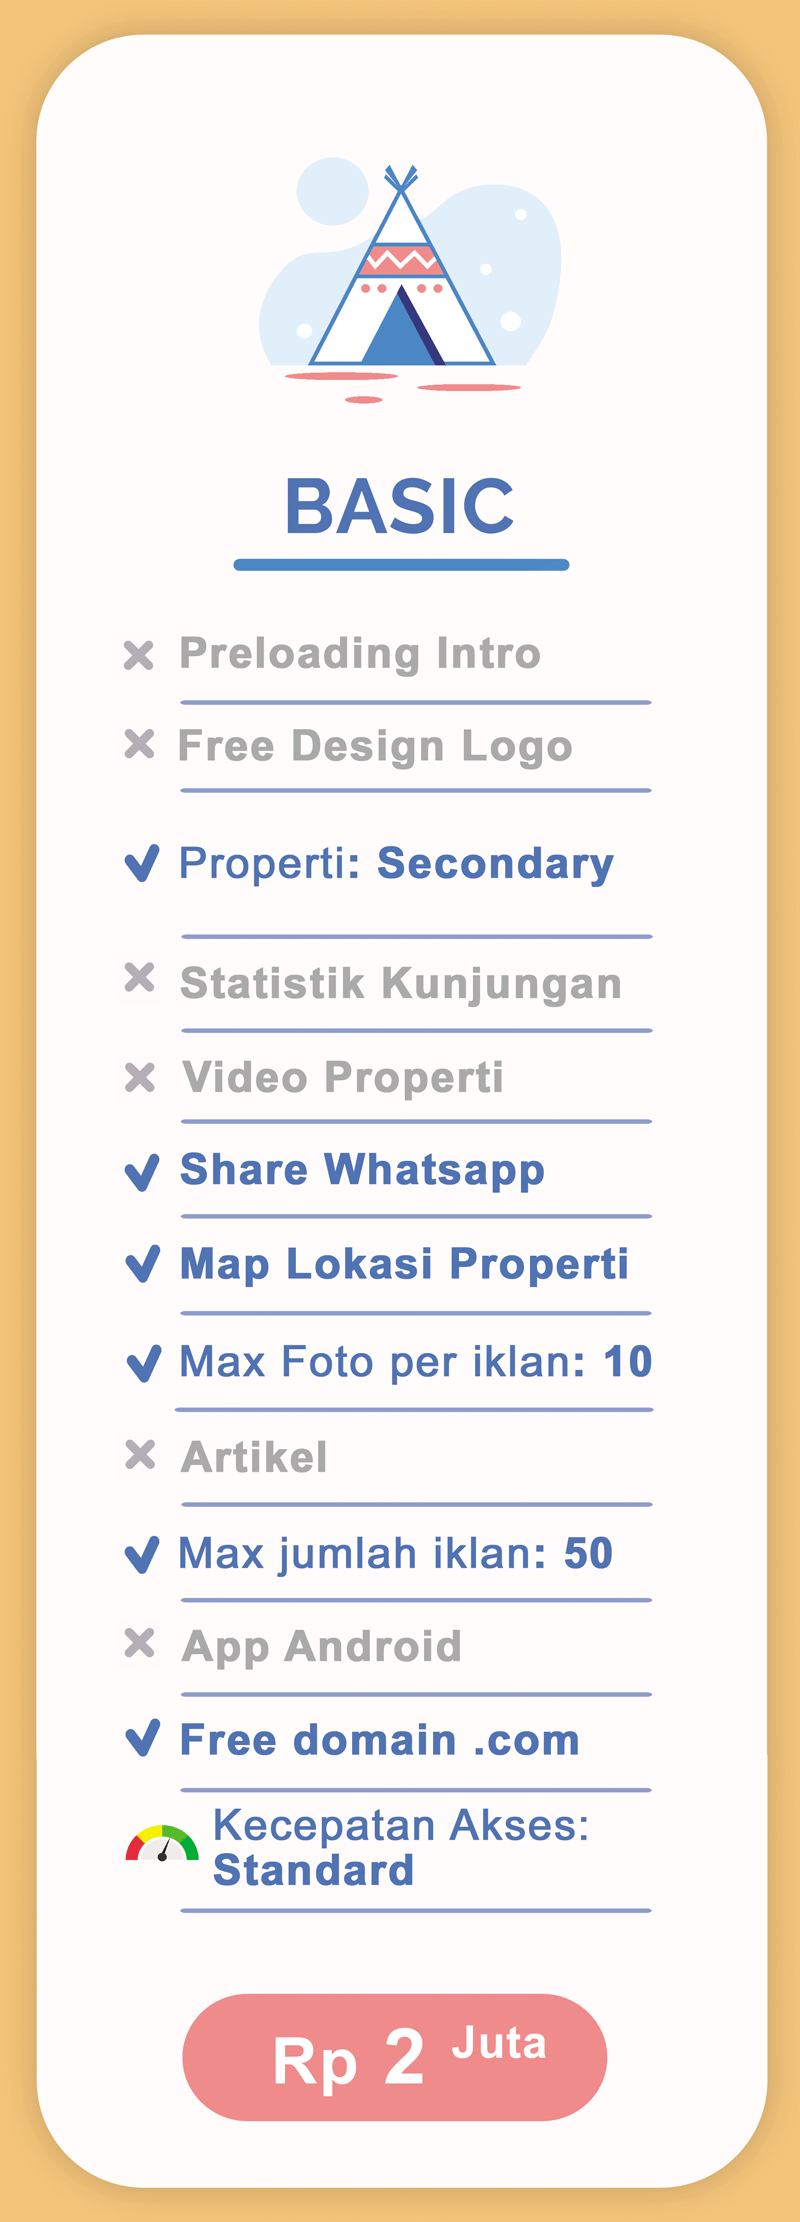Select the BASIC plan heading
This screenshot has width=800, height=2222.
(400, 506)
